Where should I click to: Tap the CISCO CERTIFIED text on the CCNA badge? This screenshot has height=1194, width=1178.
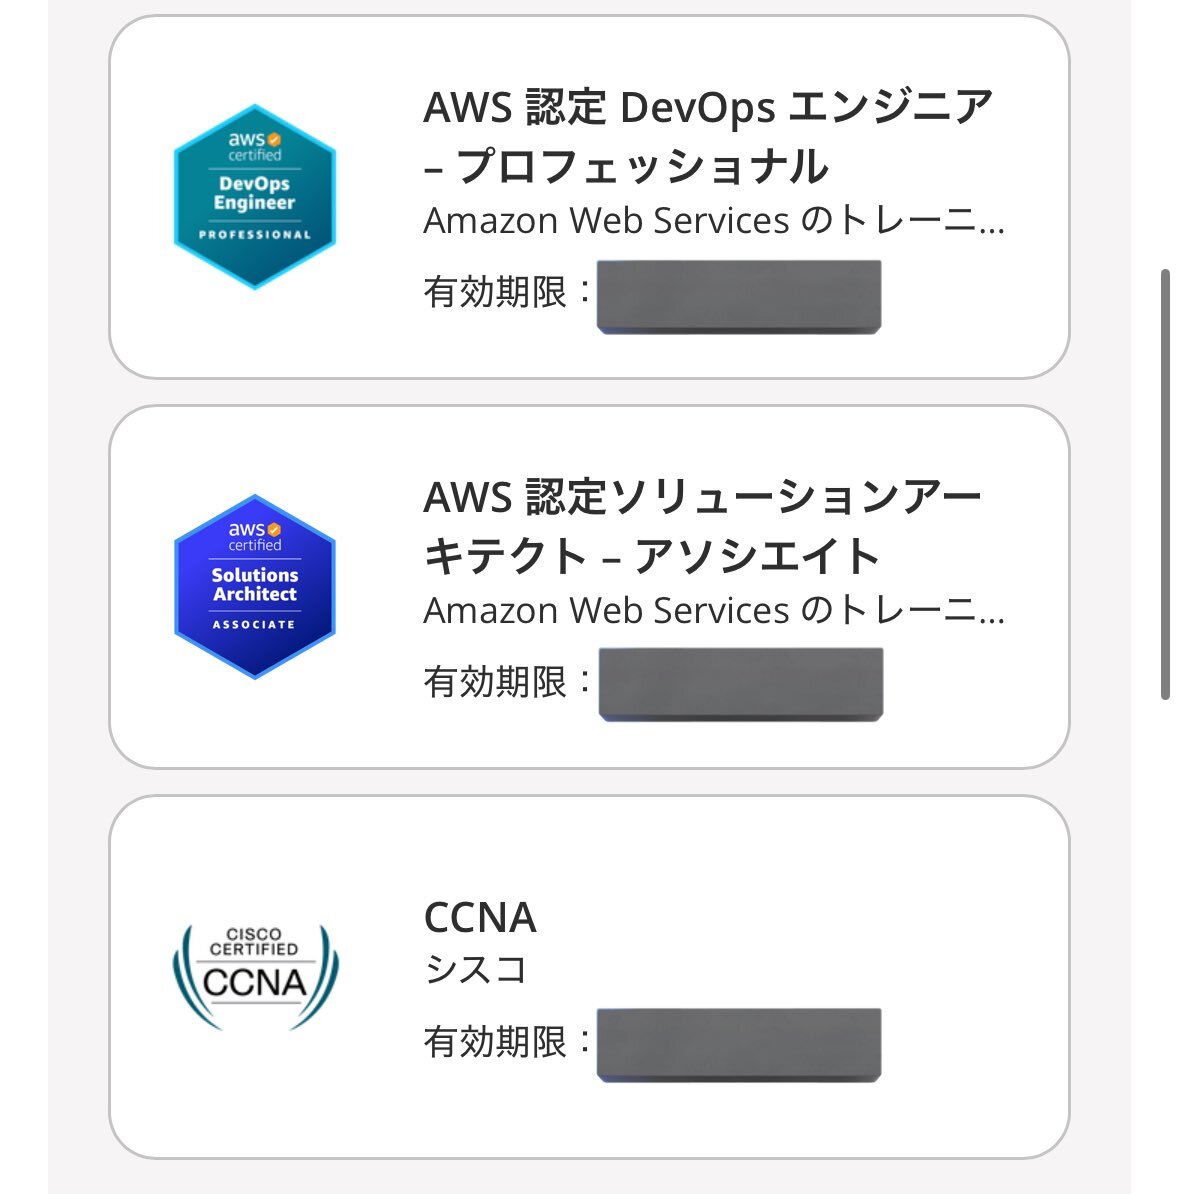254,942
